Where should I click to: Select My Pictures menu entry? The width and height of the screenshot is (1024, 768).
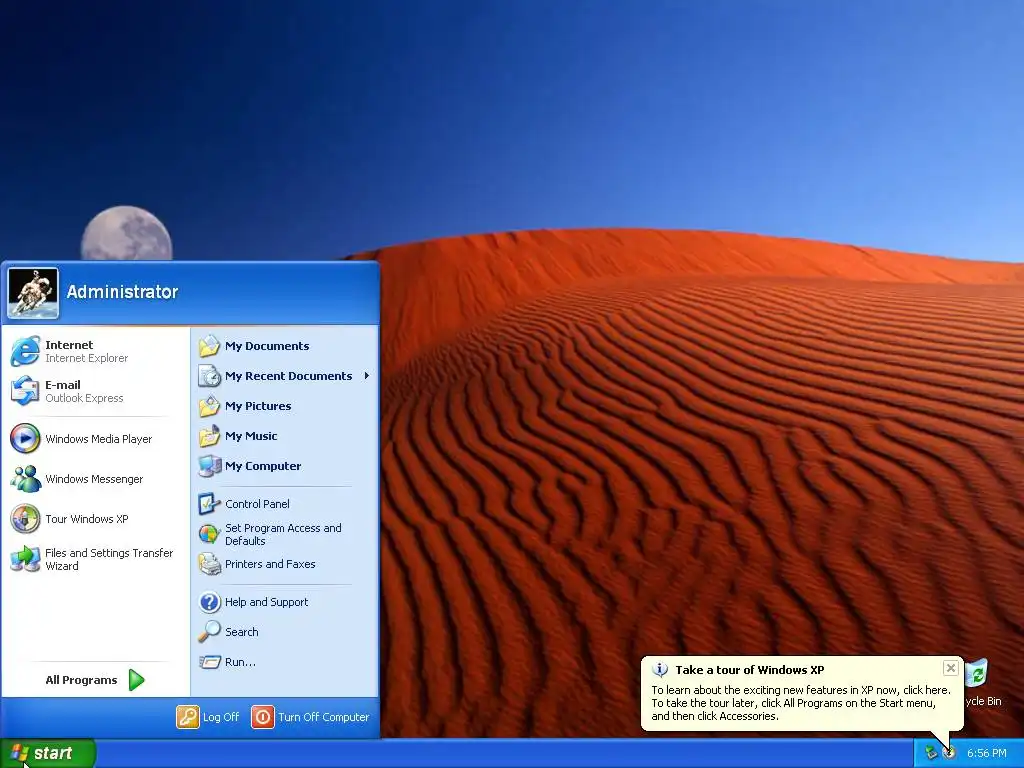[x=285, y=406]
